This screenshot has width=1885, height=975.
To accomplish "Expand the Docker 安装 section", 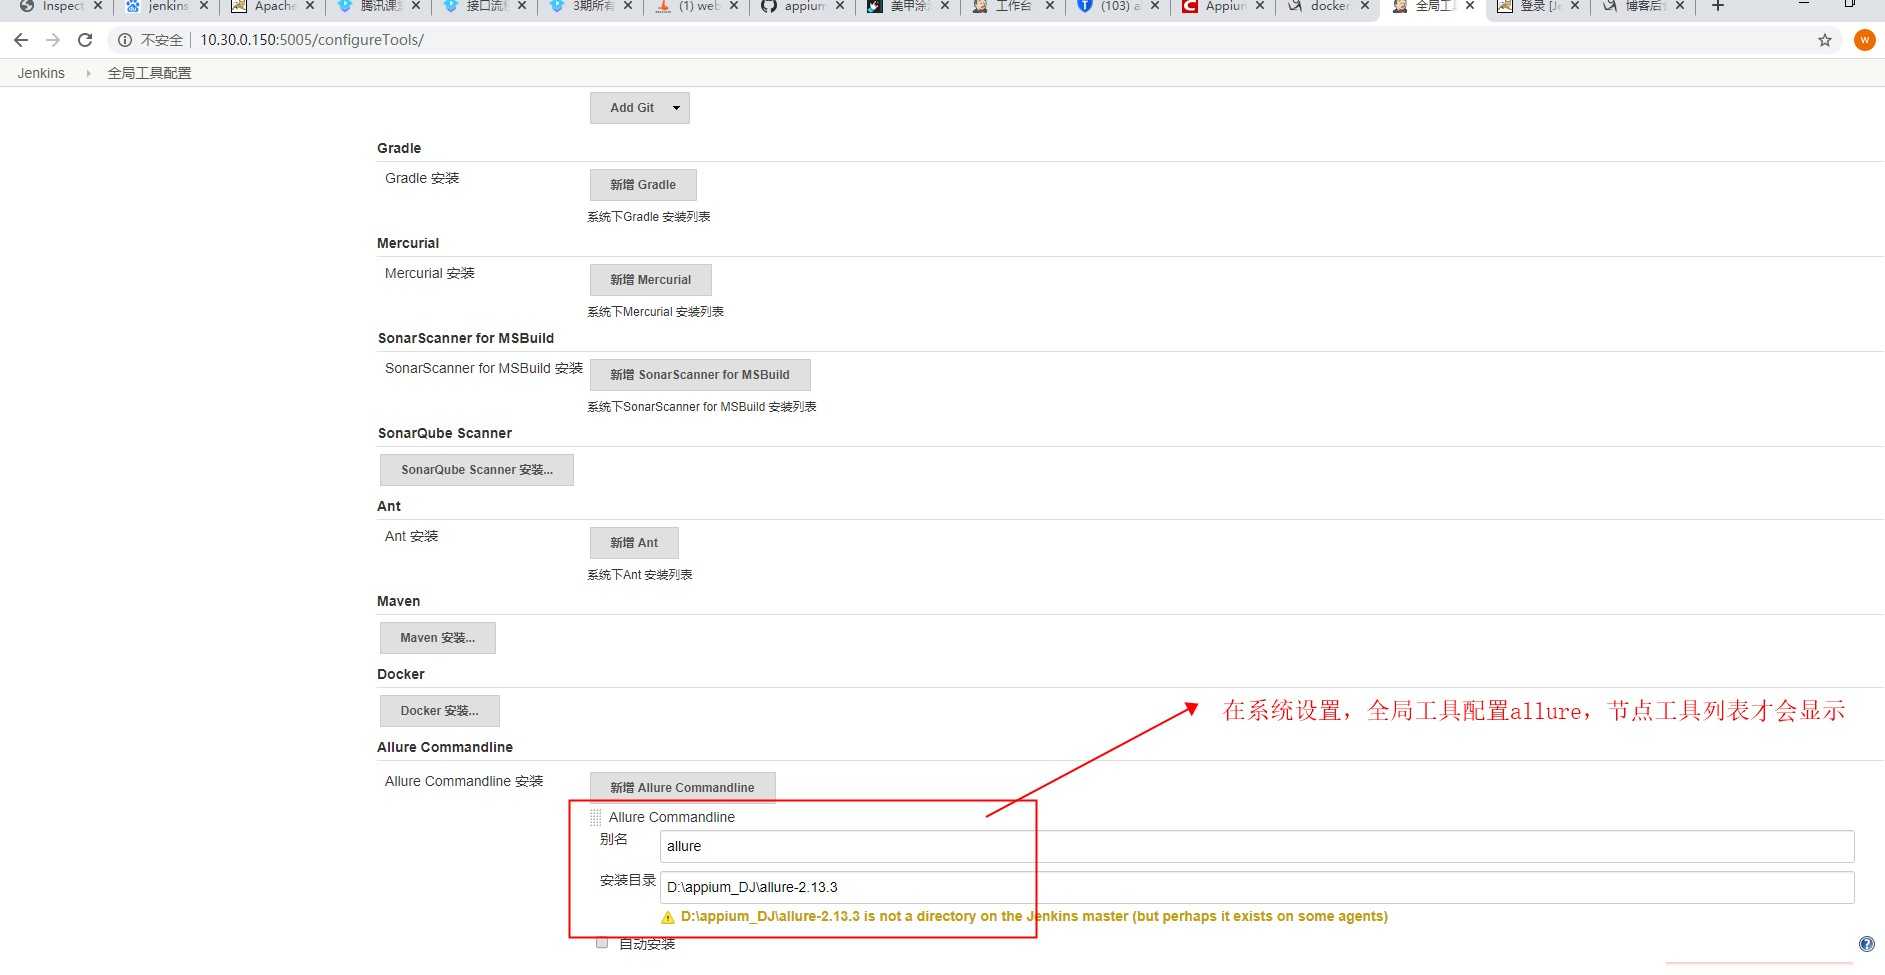I will [x=440, y=711].
